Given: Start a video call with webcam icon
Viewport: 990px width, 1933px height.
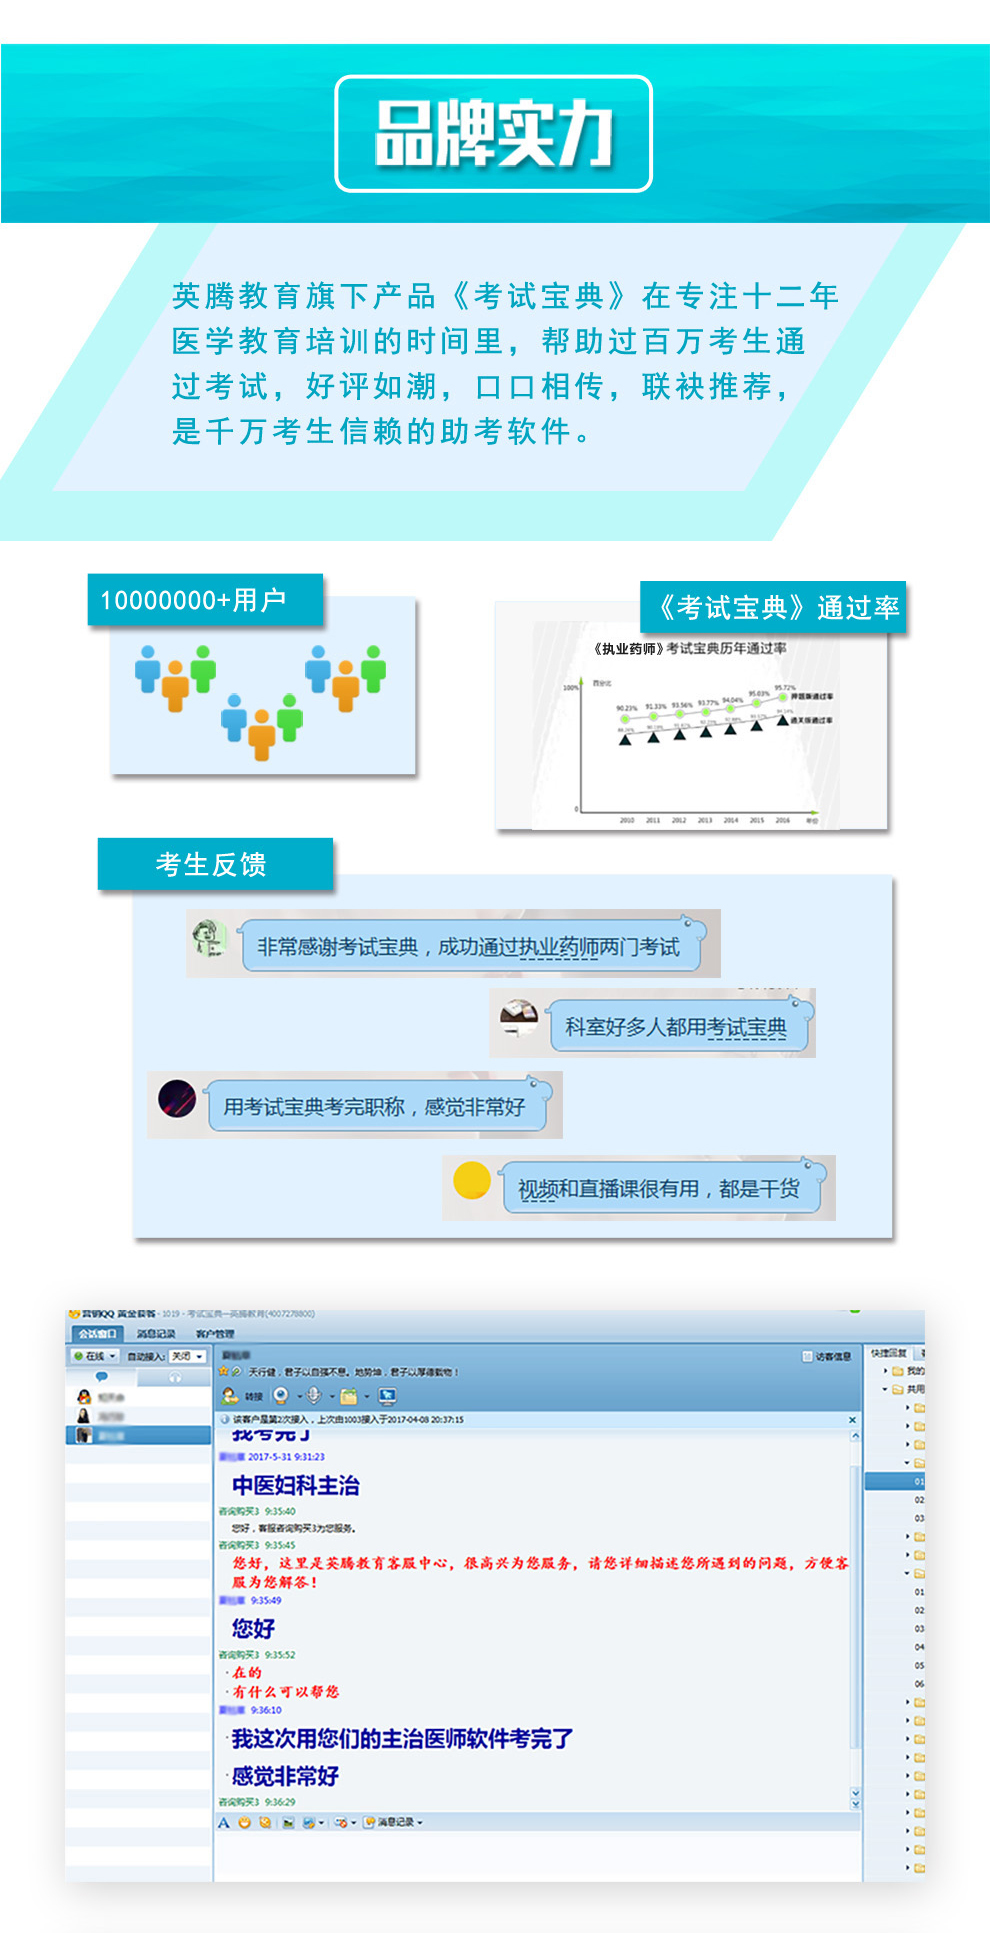Looking at the screenshot, I should (280, 1396).
